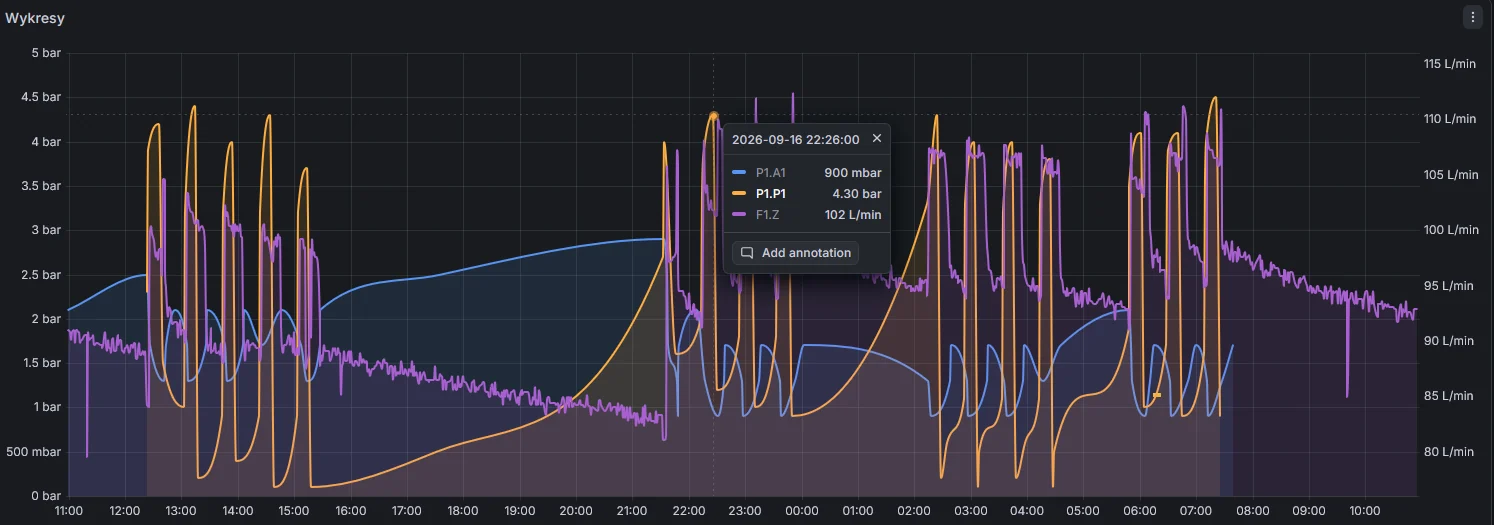Click the 115 L/min right axis label

(1449, 64)
